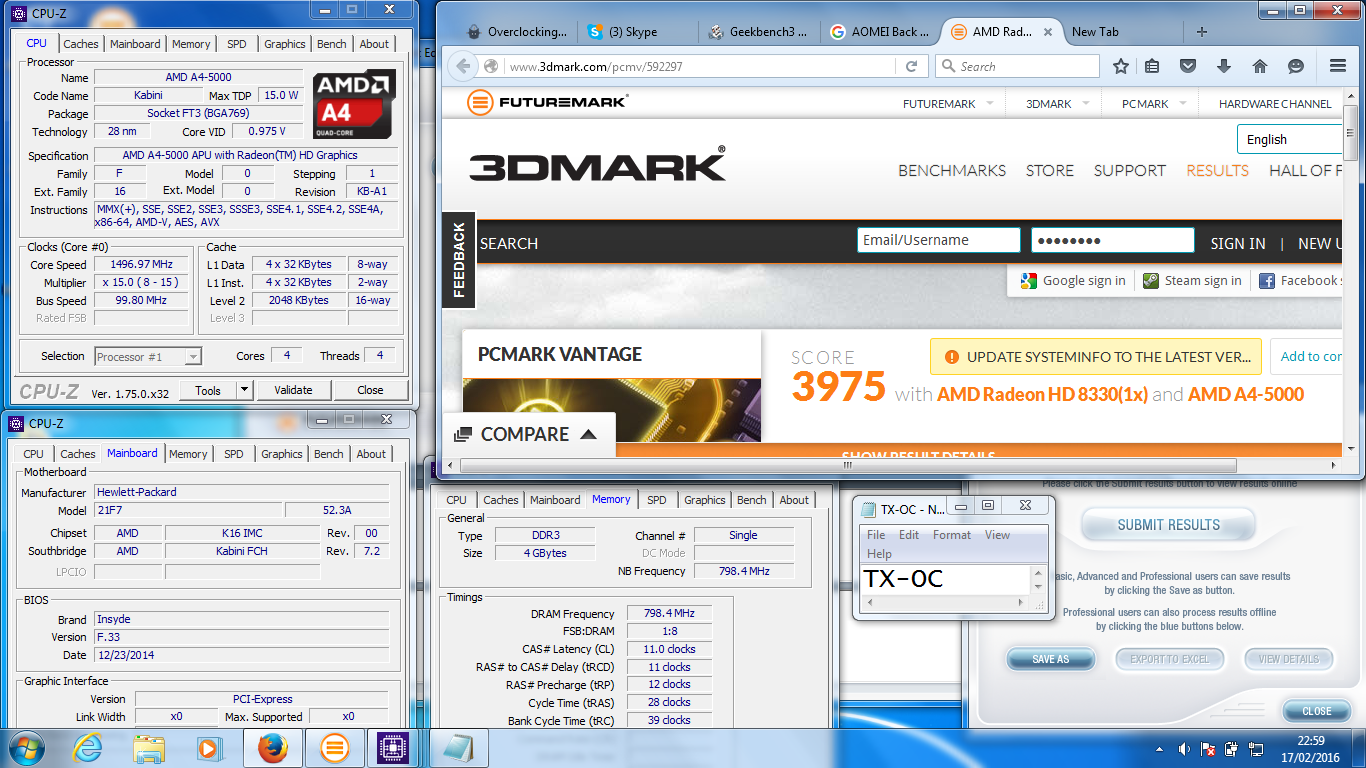Switch to Futuremark orange taskbar icon
This screenshot has height=768, width=1366.
point(333,748)
